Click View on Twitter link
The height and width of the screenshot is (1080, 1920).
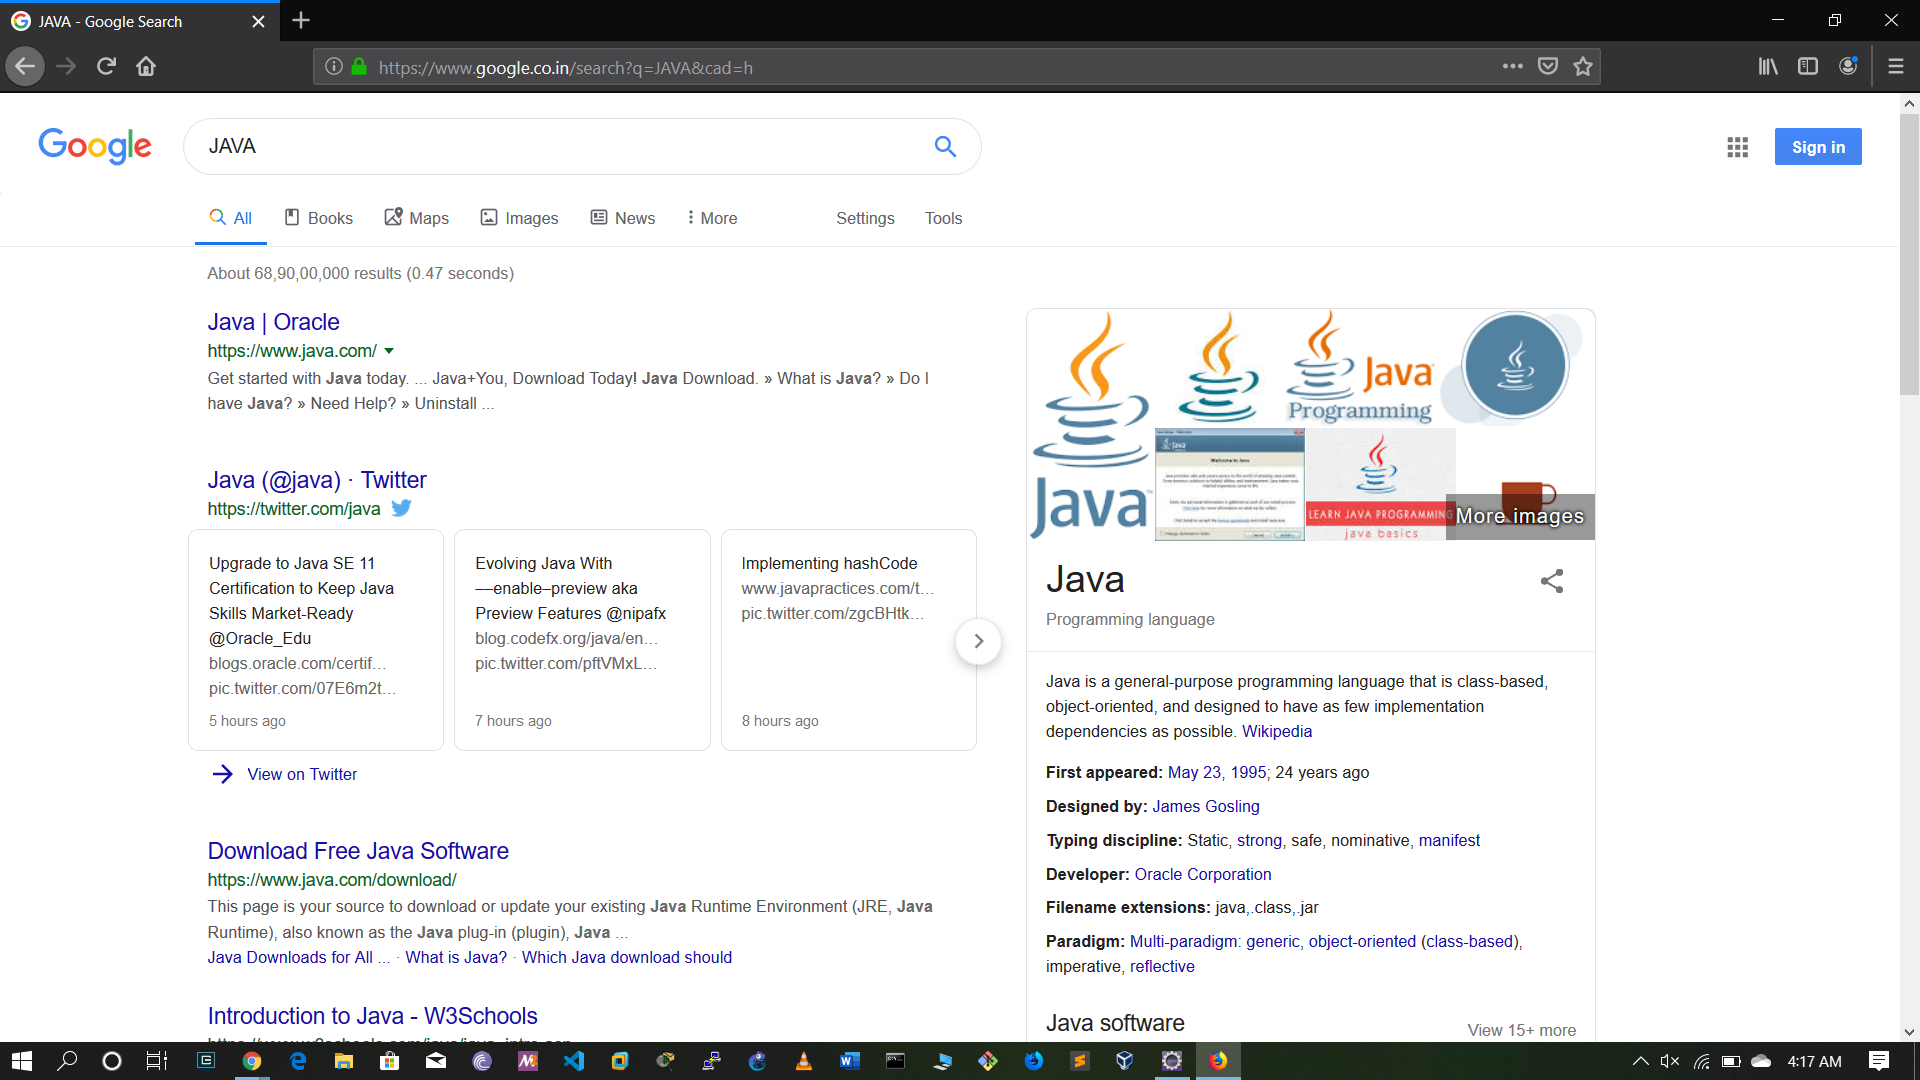[x=301, y=774]
